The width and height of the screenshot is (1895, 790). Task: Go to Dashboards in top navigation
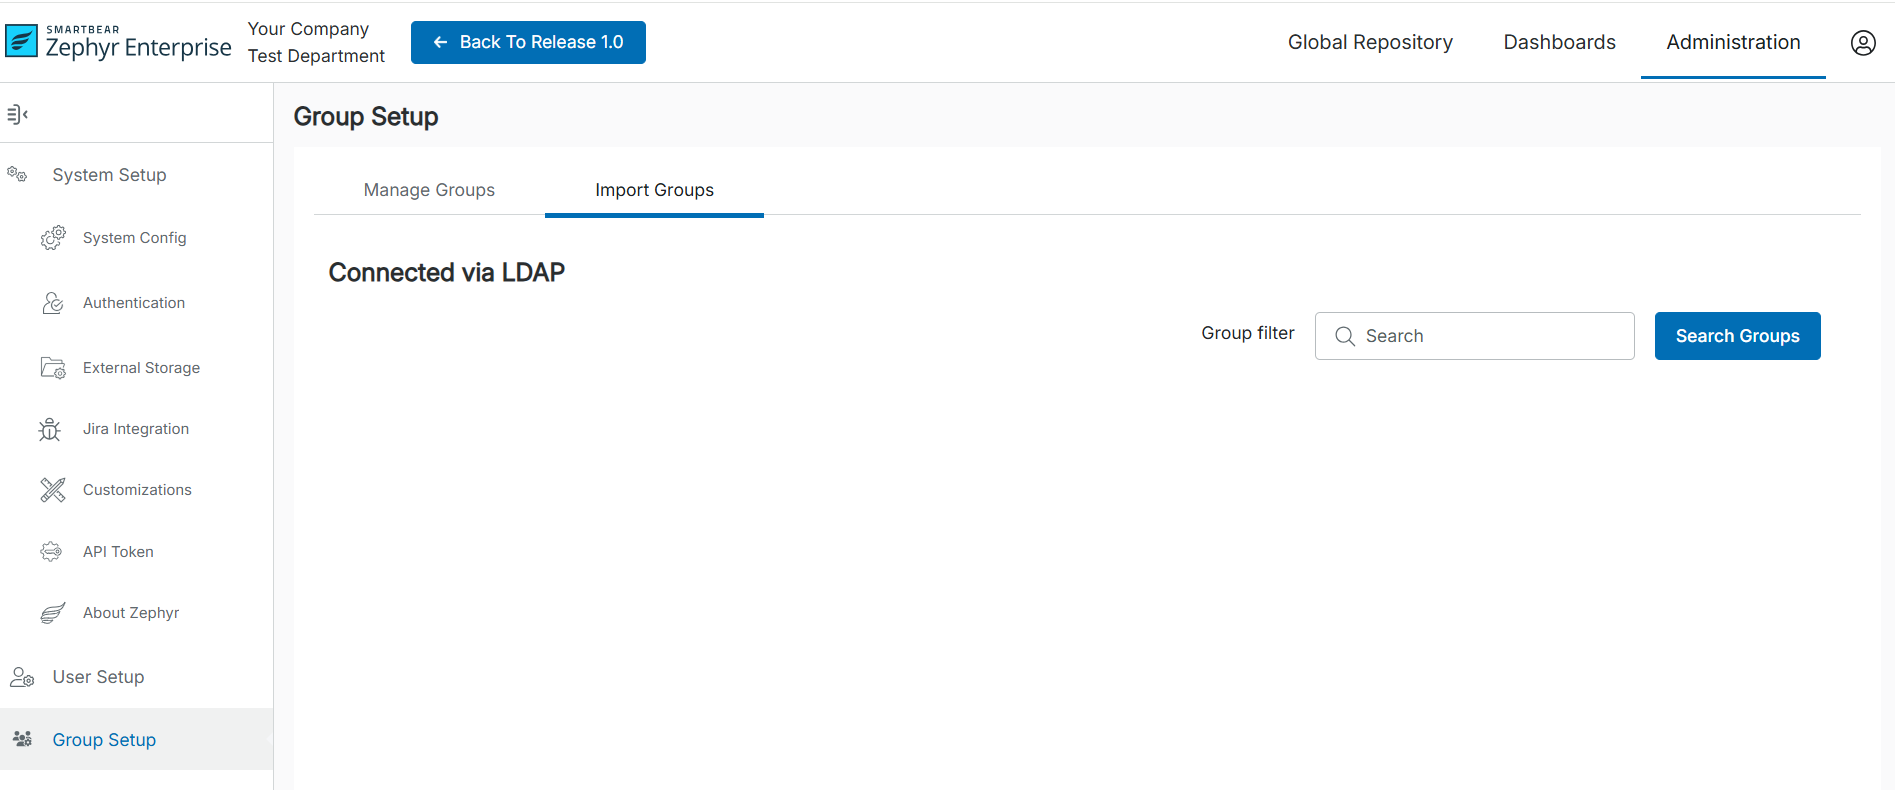1559,42
